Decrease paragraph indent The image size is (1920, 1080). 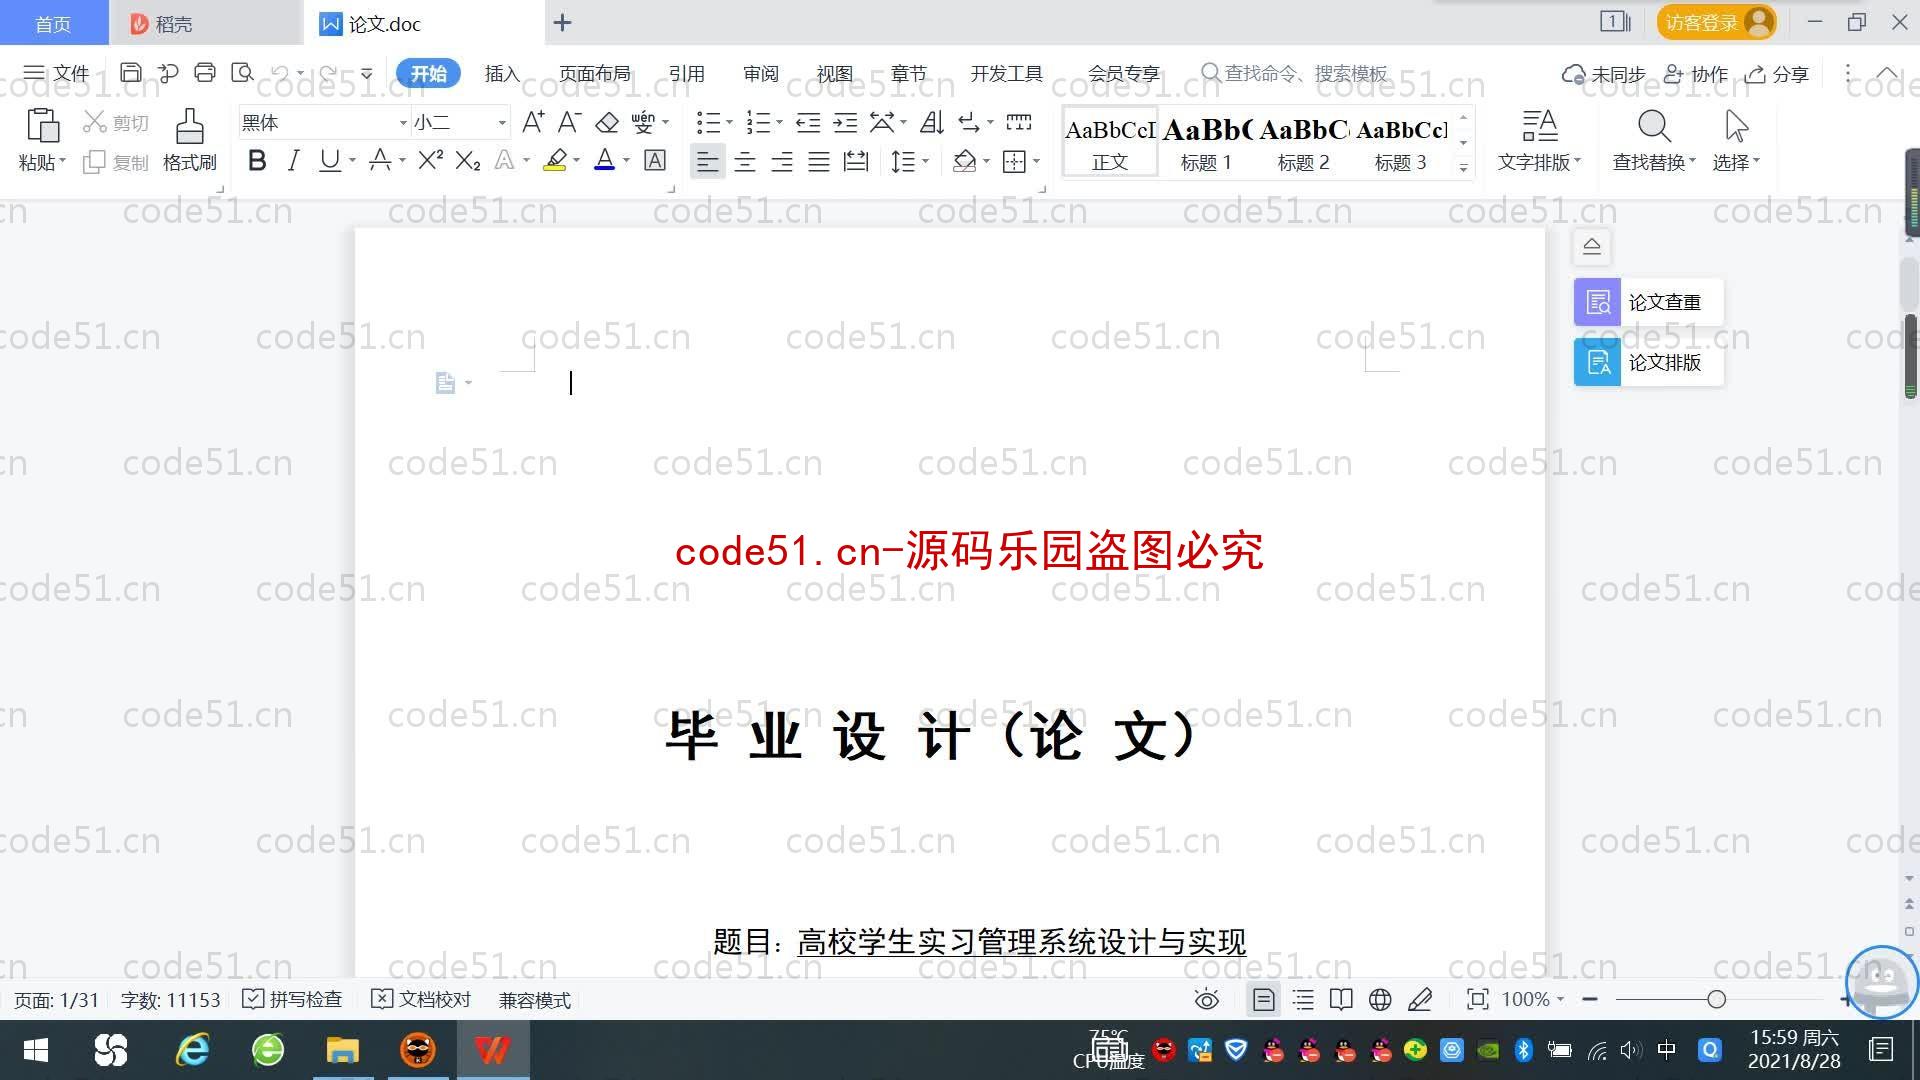pyautogui.click(x=808, y=122)
